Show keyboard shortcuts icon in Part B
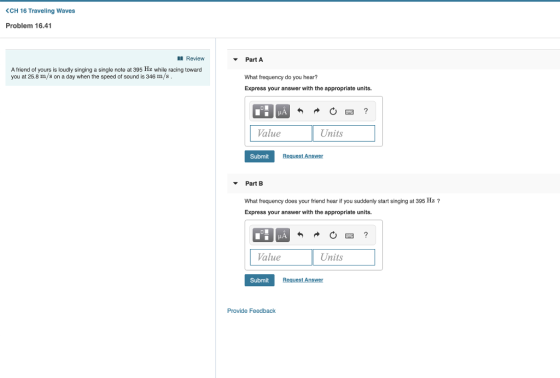The image size is (560, 378). [349, 235]
